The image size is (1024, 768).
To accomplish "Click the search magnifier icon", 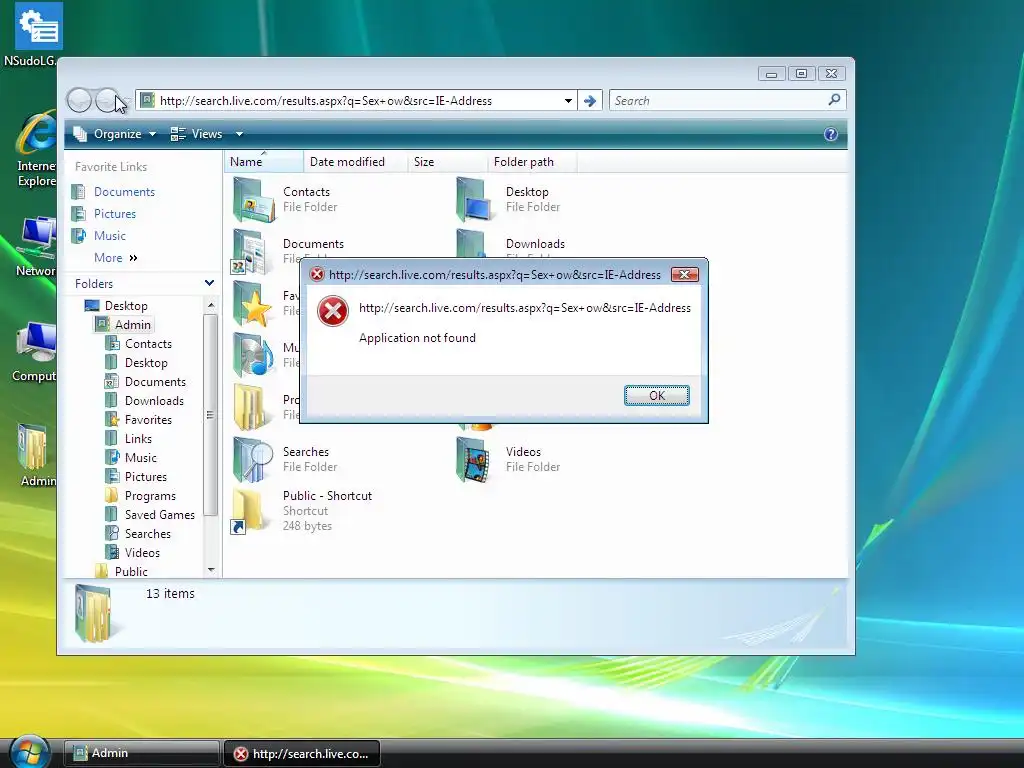I will coord(834,100).
